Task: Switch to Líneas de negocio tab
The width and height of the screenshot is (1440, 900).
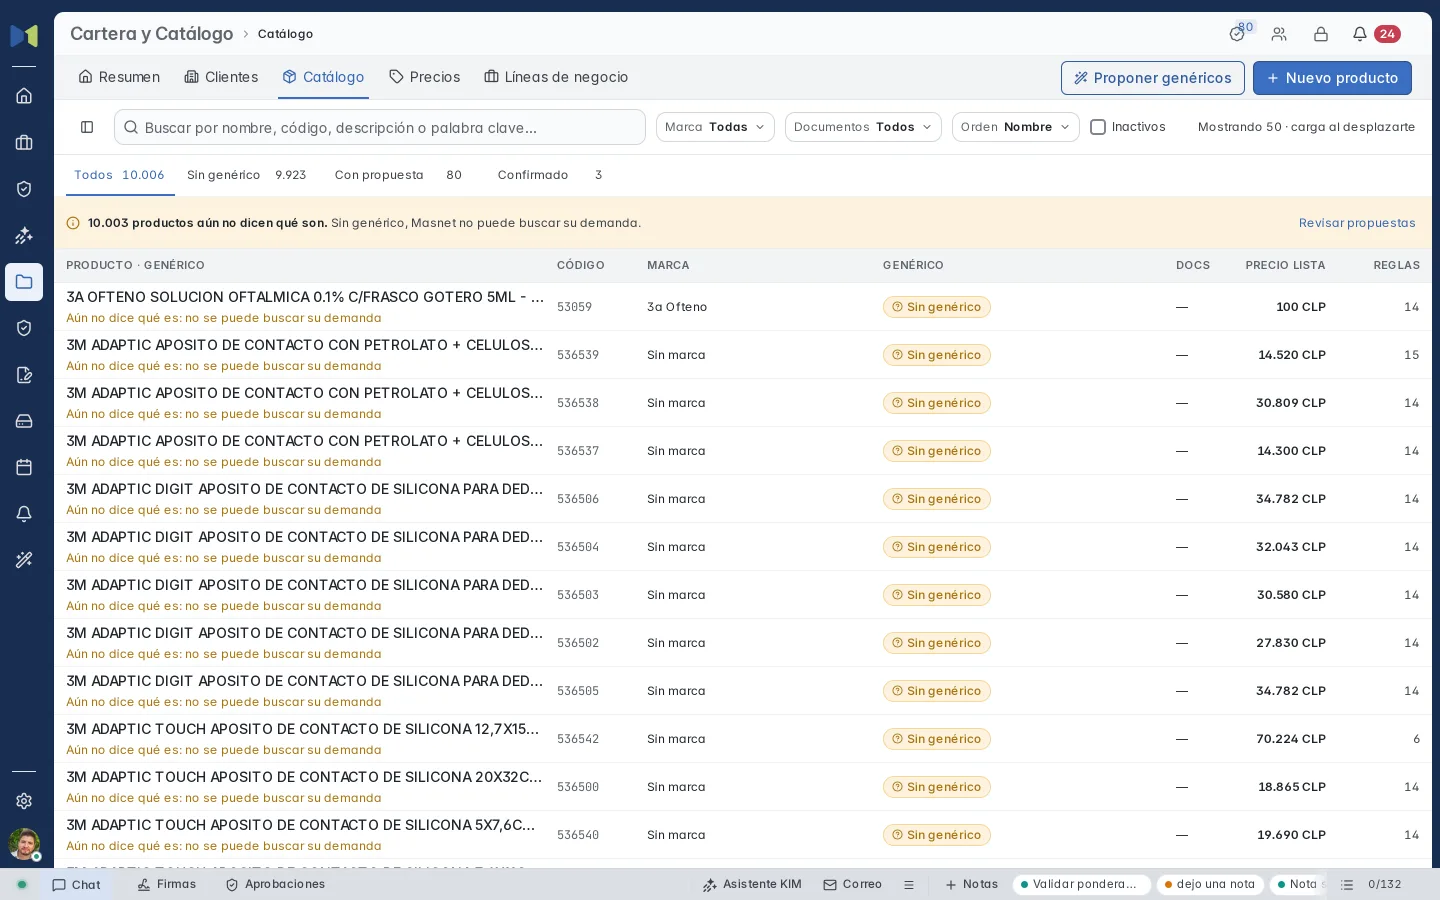Action: [x=556, y=77]
